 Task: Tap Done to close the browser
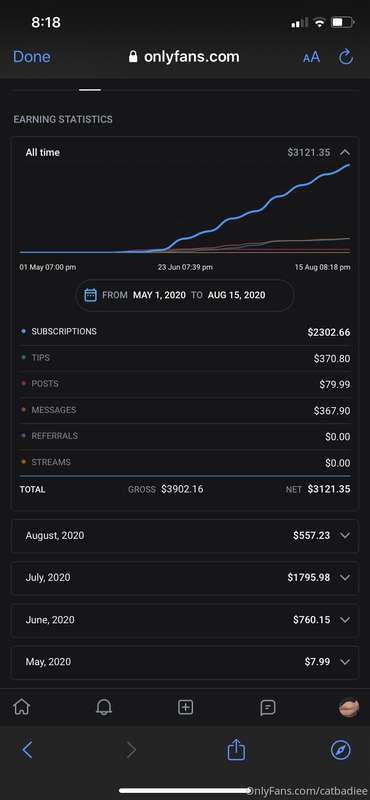[32, 57]
